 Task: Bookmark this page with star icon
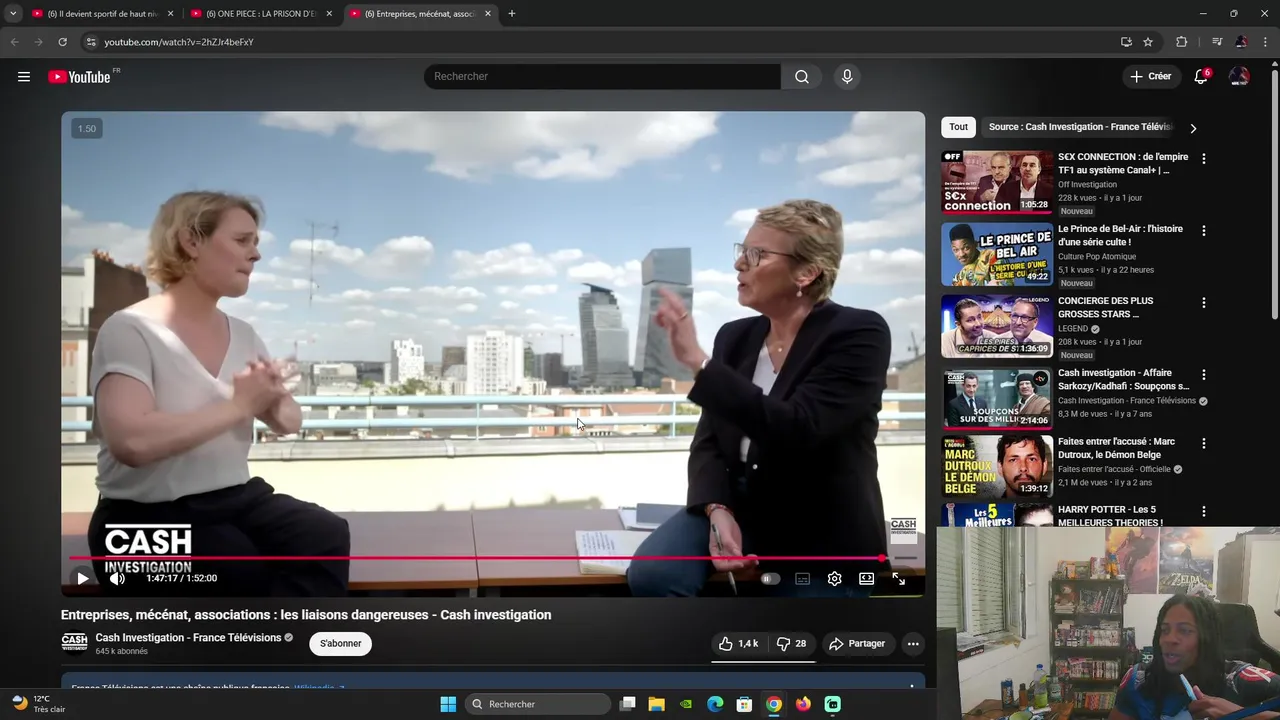[x=1148, y=42]
